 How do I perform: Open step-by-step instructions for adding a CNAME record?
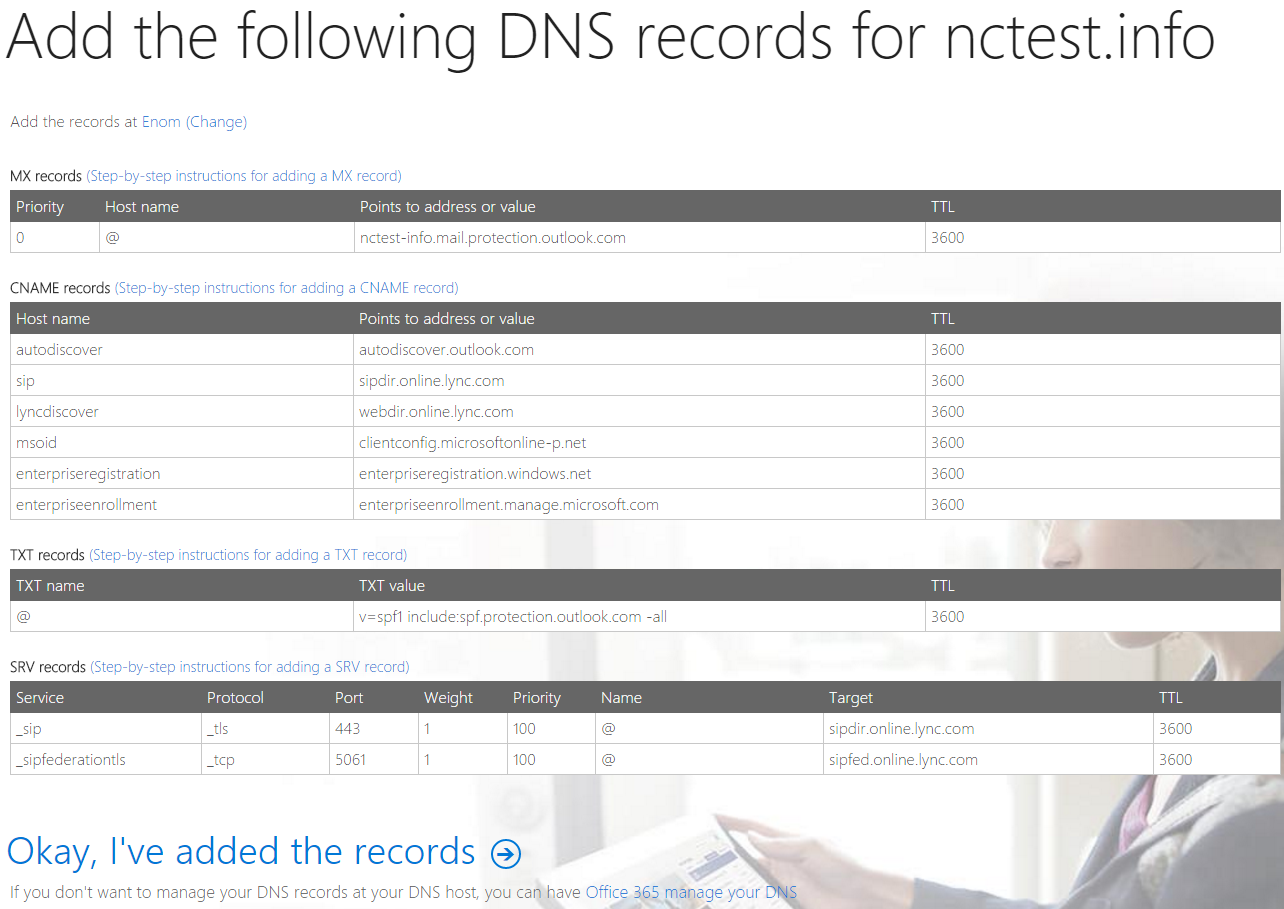pyautogui.click(x=287, y=288)
